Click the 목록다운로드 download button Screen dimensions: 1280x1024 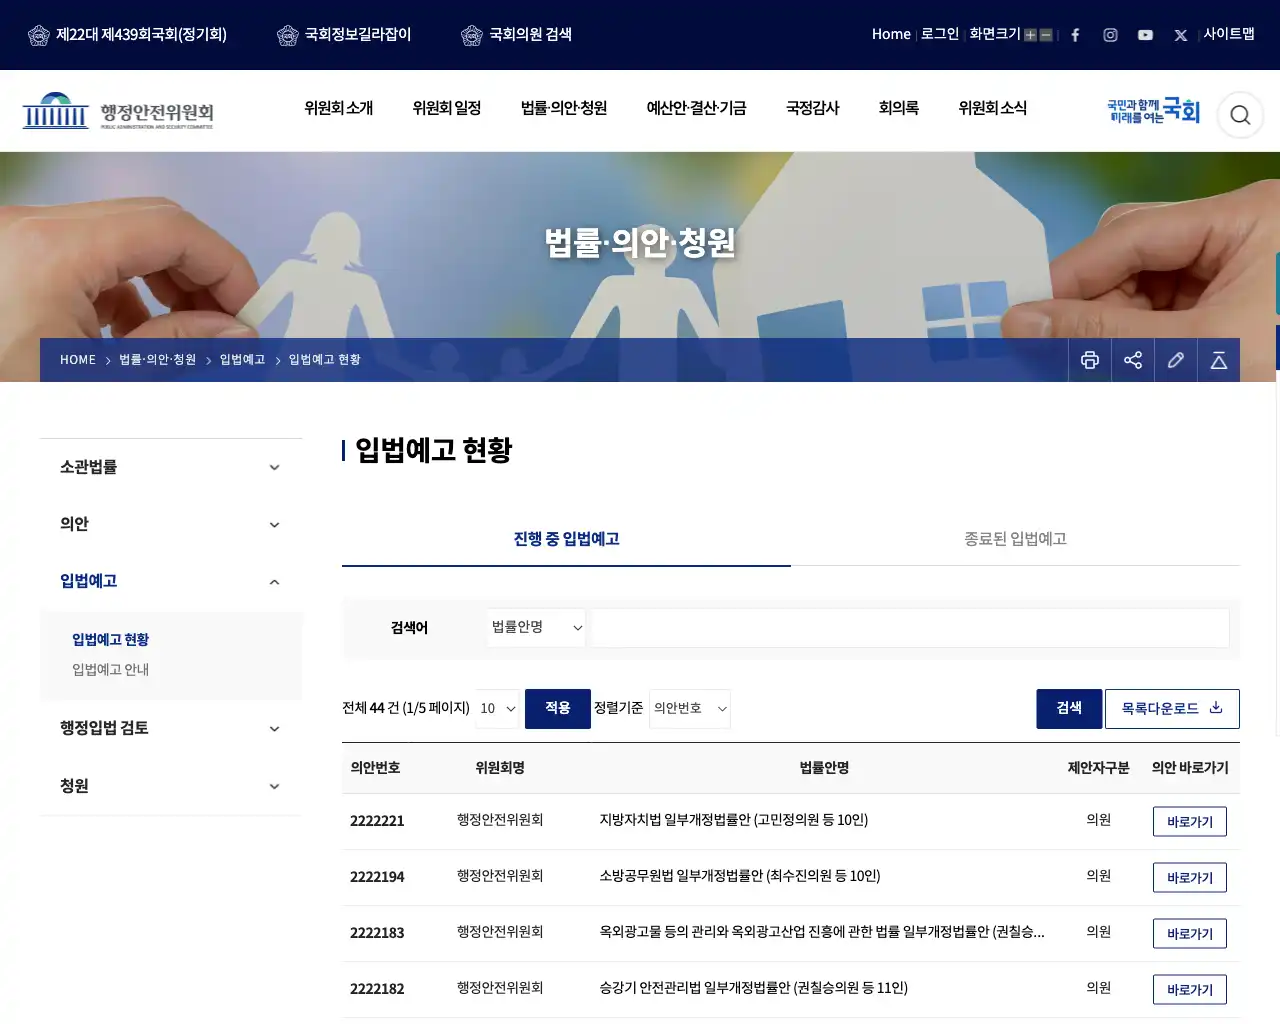point(1172,708)
